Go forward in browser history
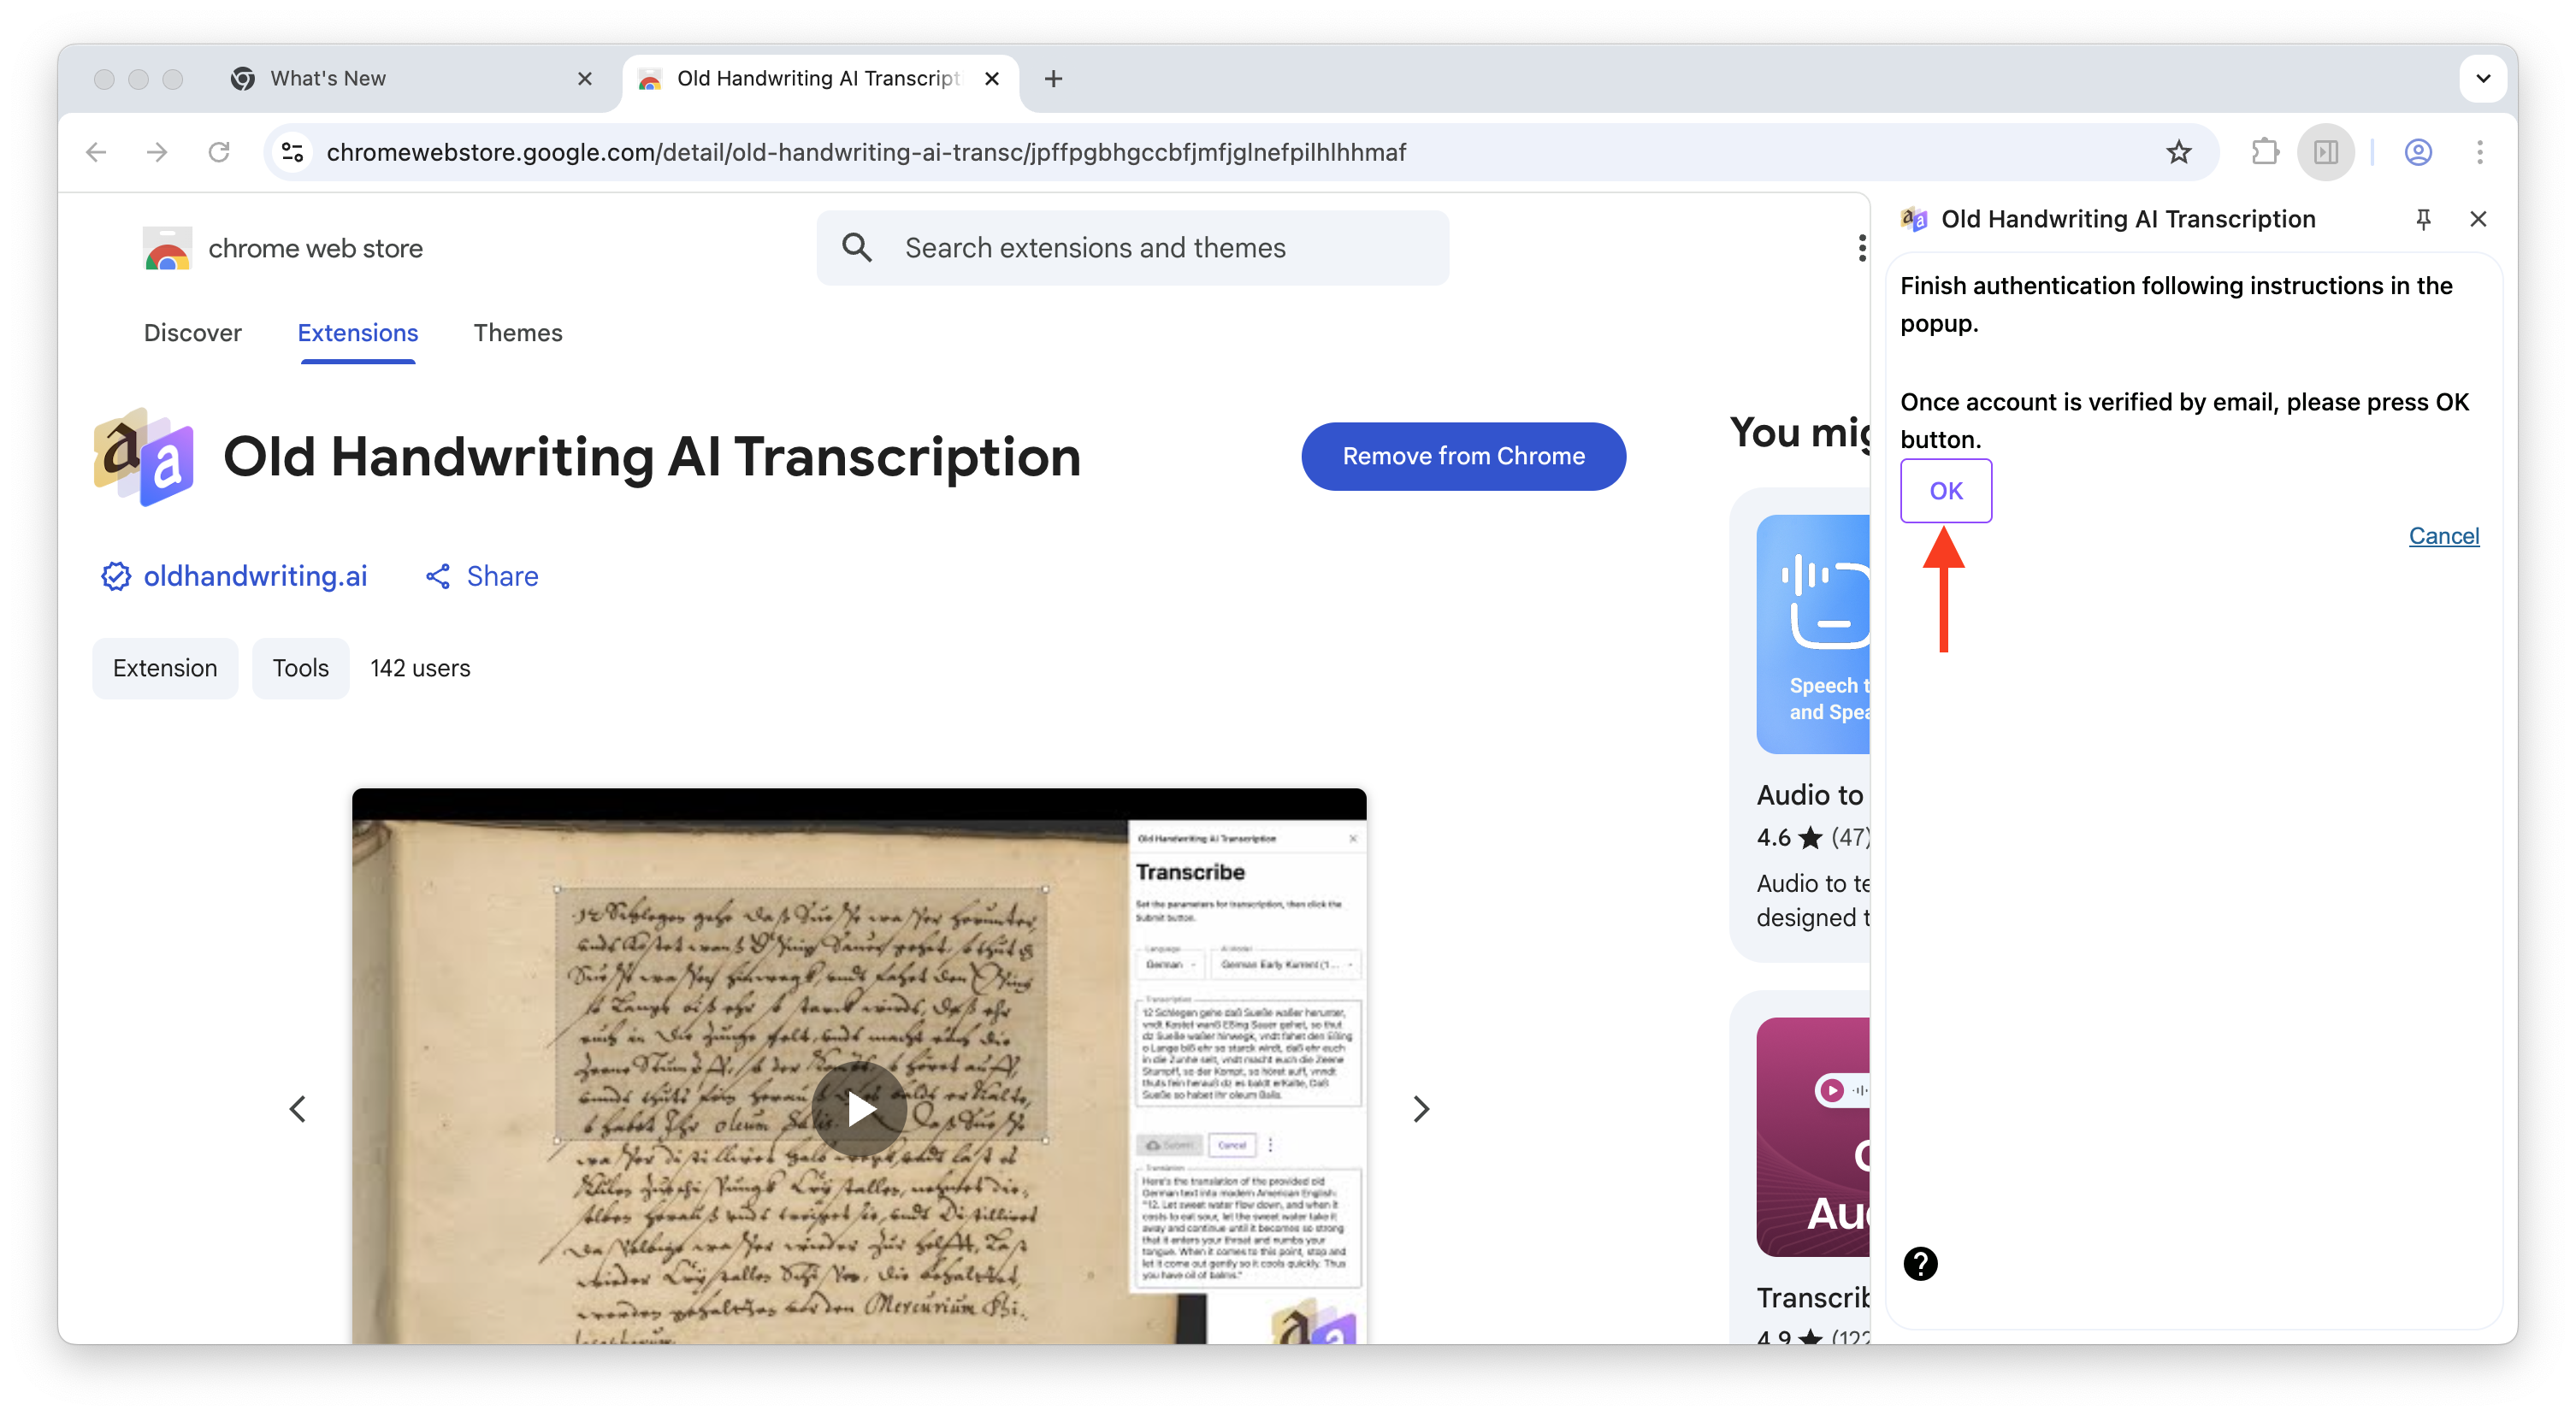 [x=157, y=152]
